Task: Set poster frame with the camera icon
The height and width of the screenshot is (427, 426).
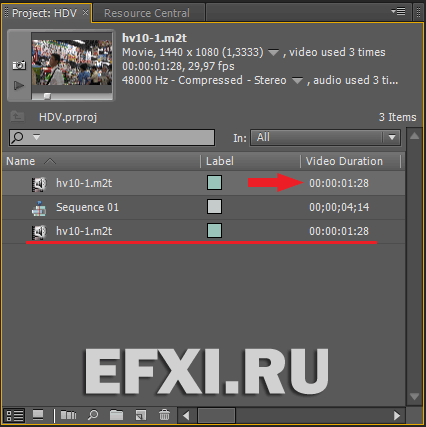Action: [19, 65]
